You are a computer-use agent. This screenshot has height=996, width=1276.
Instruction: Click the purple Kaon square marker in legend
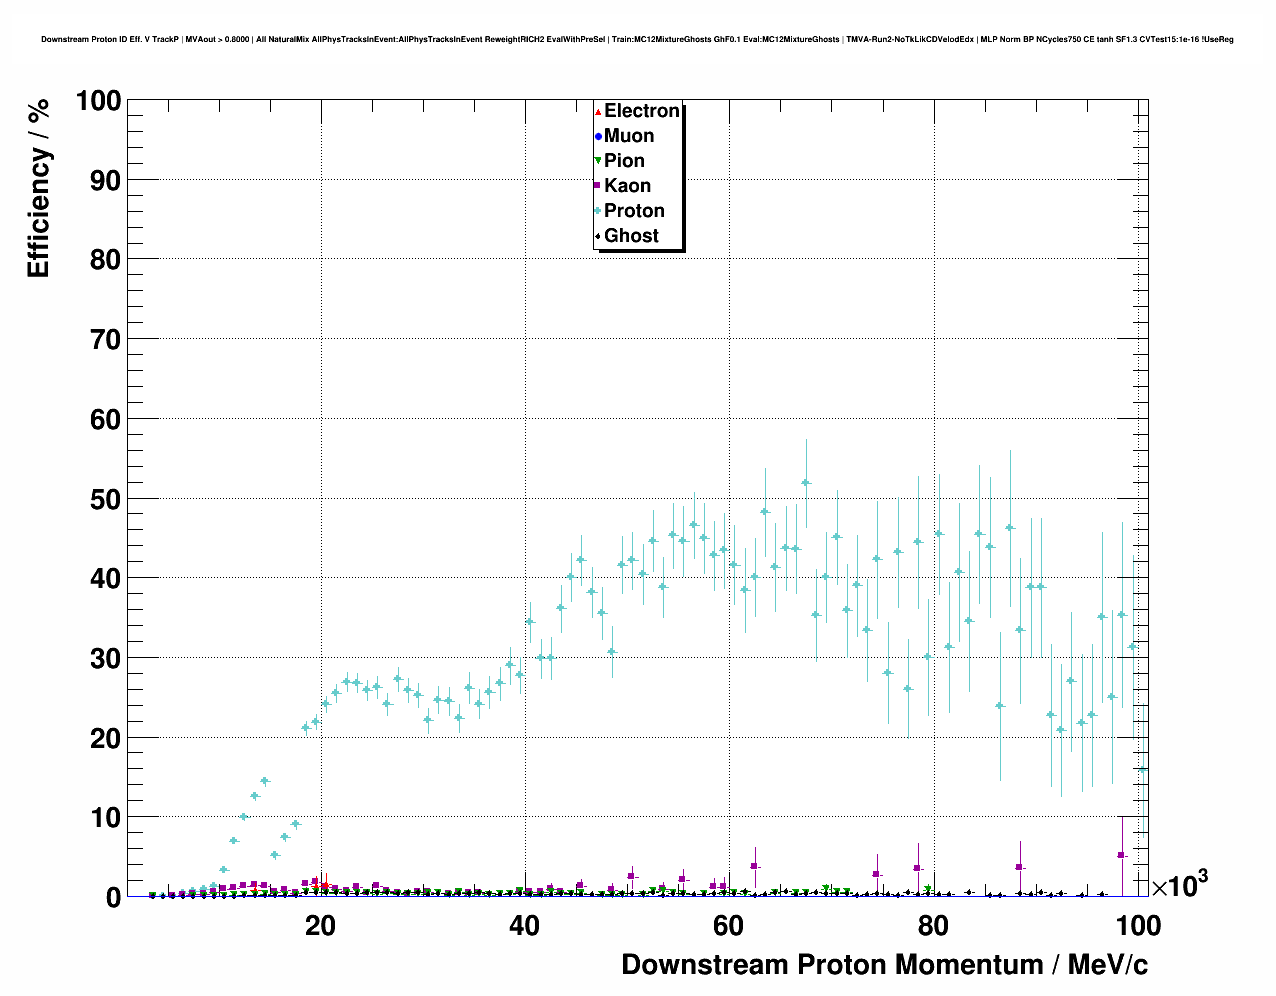598,186
